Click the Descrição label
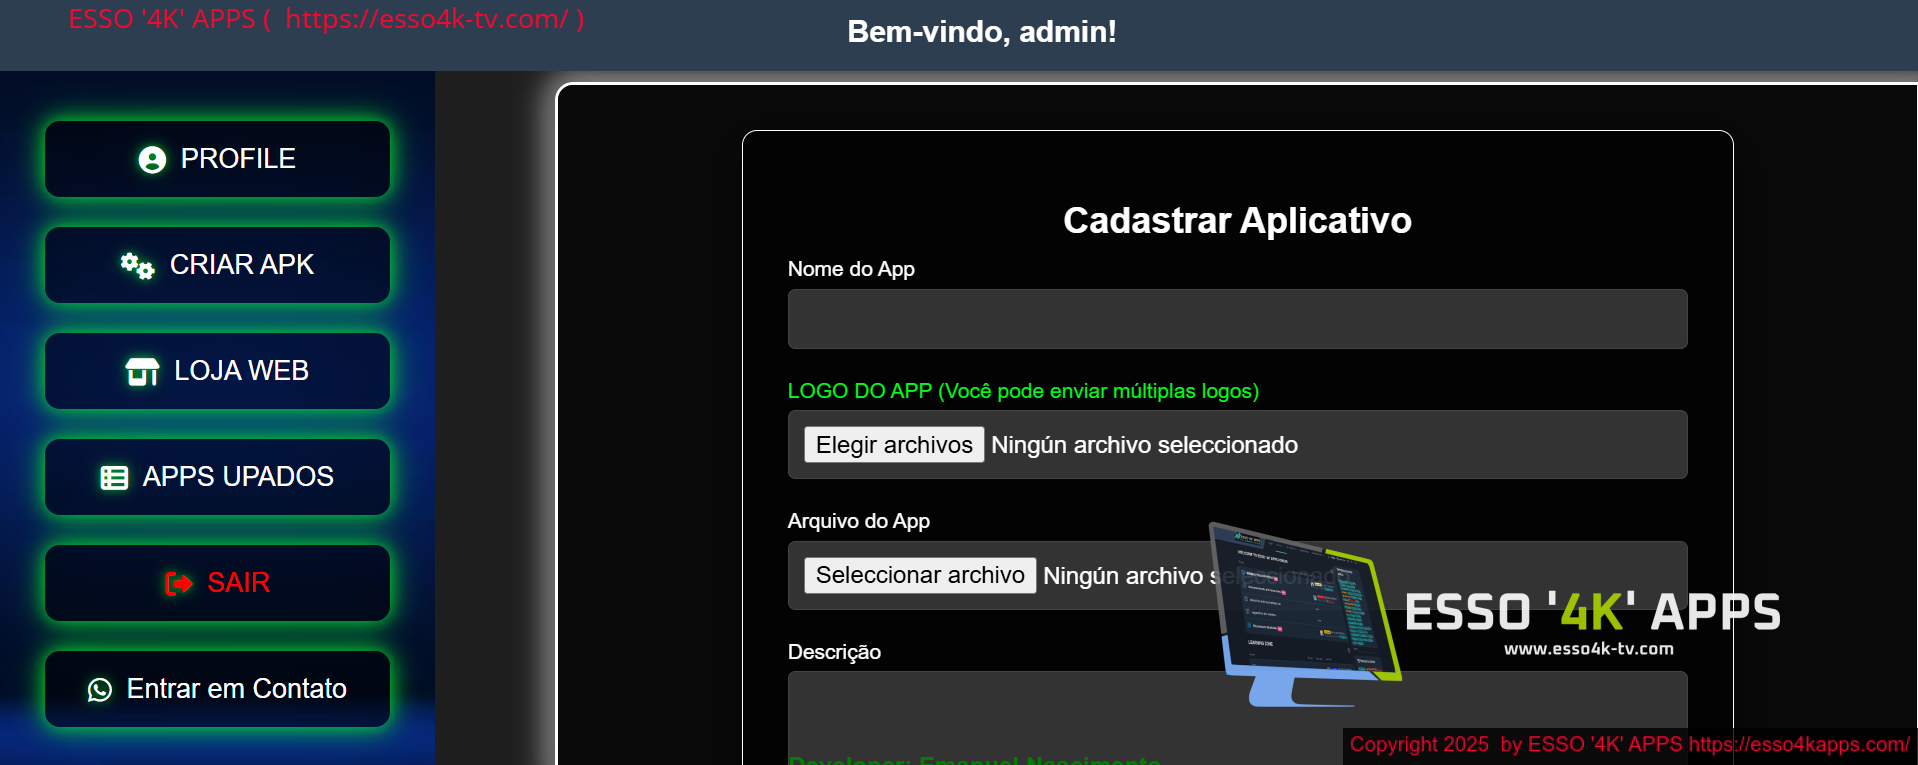Viewport: 1918px width, 765px height. point(834,652)
